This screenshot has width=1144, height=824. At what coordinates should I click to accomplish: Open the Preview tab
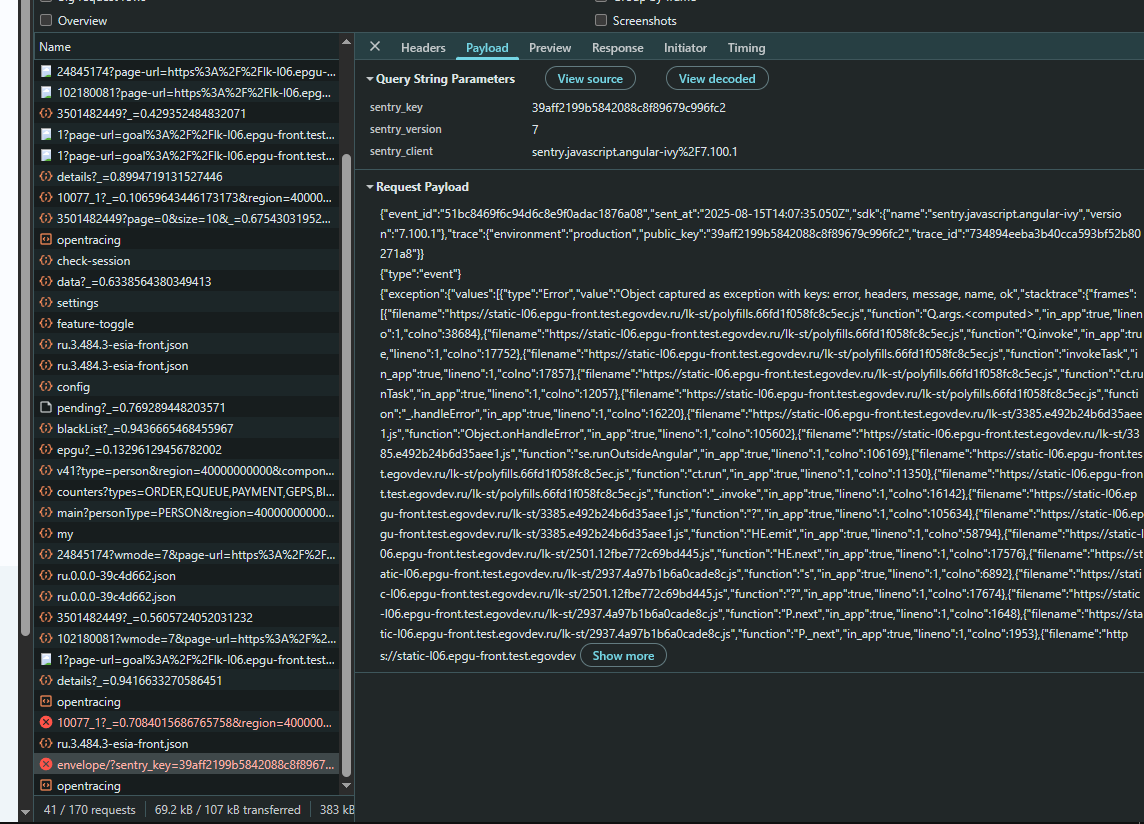550,47
